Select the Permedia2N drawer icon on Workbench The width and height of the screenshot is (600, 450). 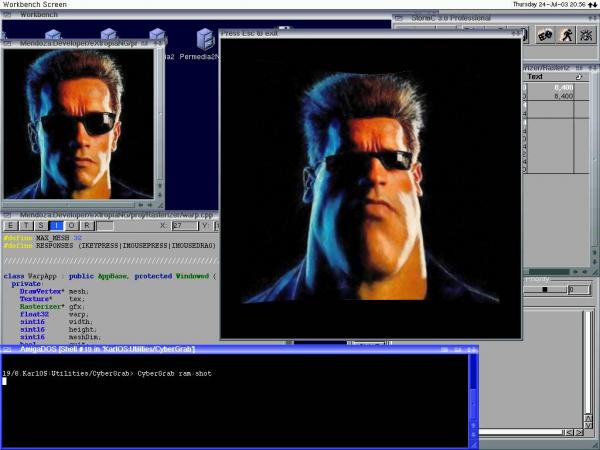pos(205,39)
